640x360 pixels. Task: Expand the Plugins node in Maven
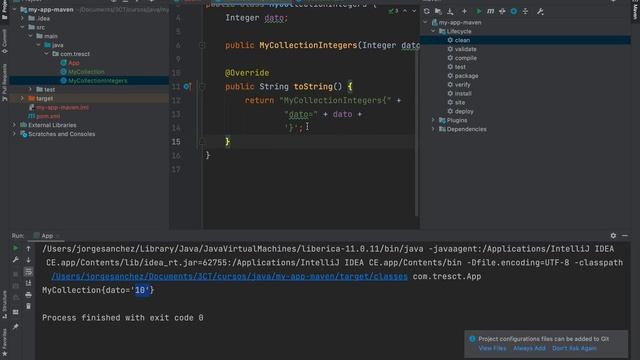tap(433, 120)
